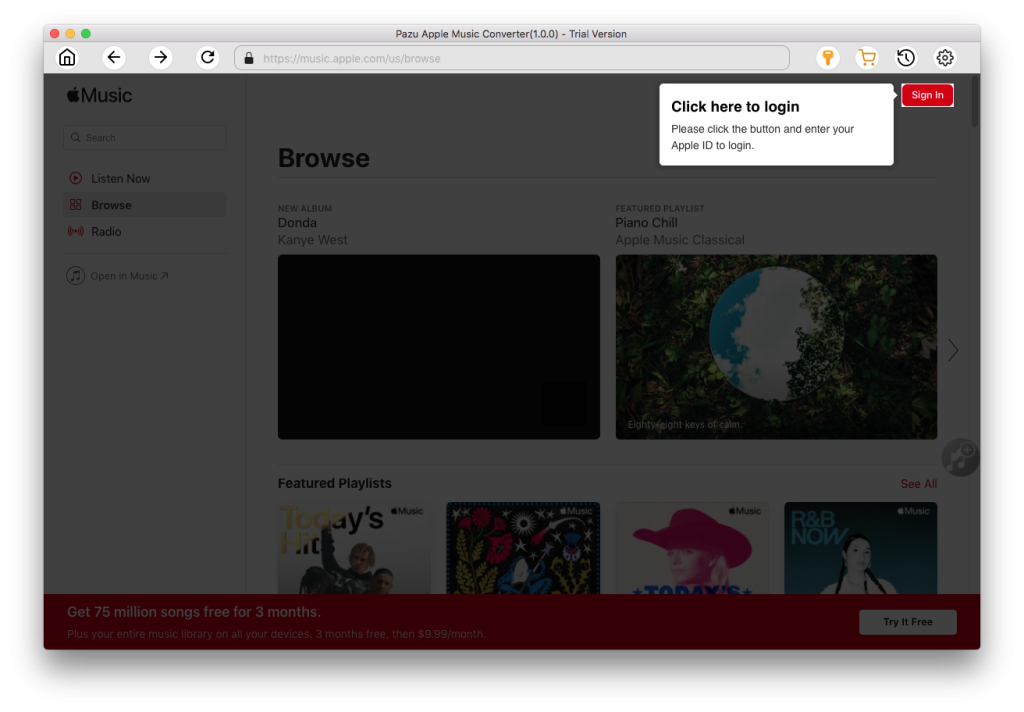This screenshot has height=712, width=1024.
Task: Click the floating add-music disc button
Action: pos(960,458)
